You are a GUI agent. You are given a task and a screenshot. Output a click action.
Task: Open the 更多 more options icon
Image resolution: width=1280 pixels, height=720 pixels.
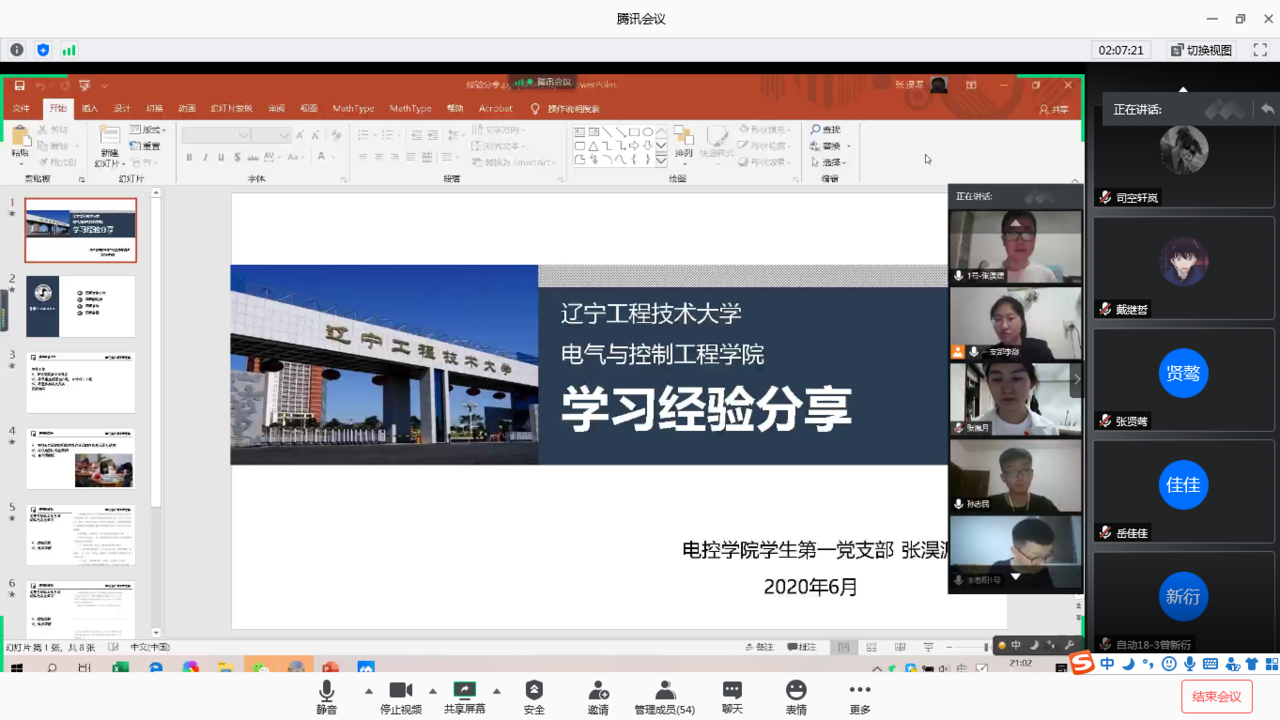tap(860, 695)
